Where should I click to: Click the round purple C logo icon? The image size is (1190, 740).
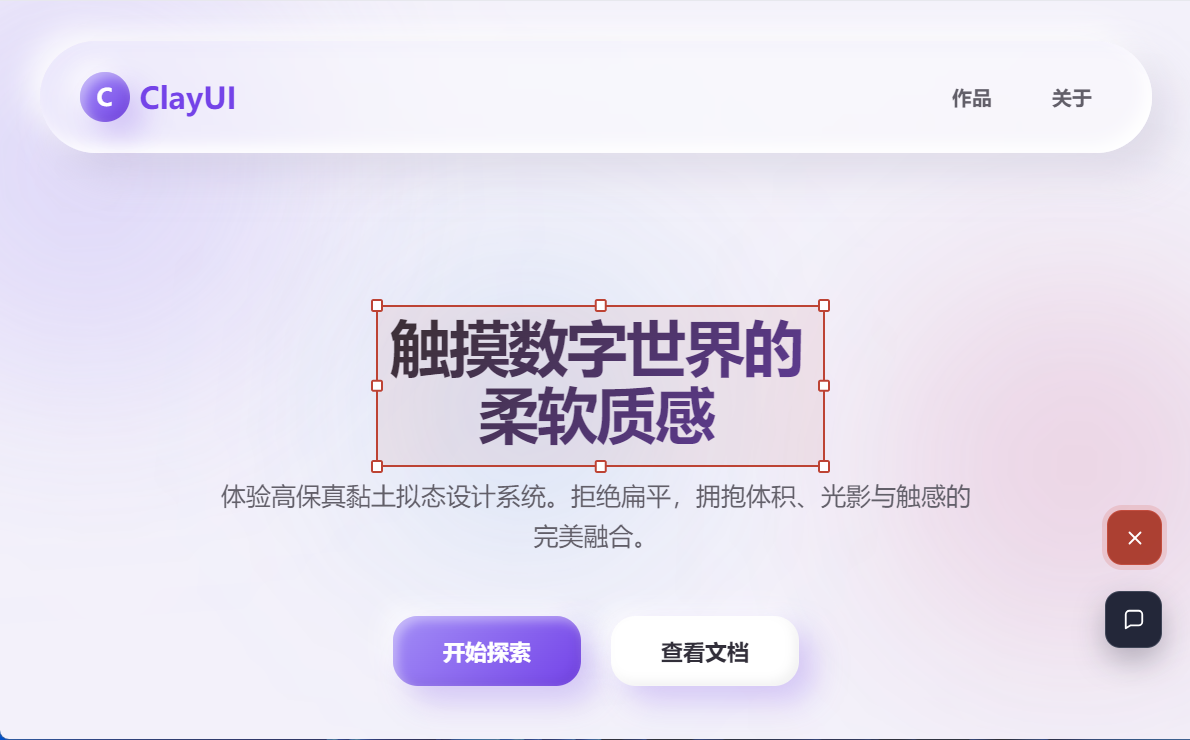[x=105, y=97]
